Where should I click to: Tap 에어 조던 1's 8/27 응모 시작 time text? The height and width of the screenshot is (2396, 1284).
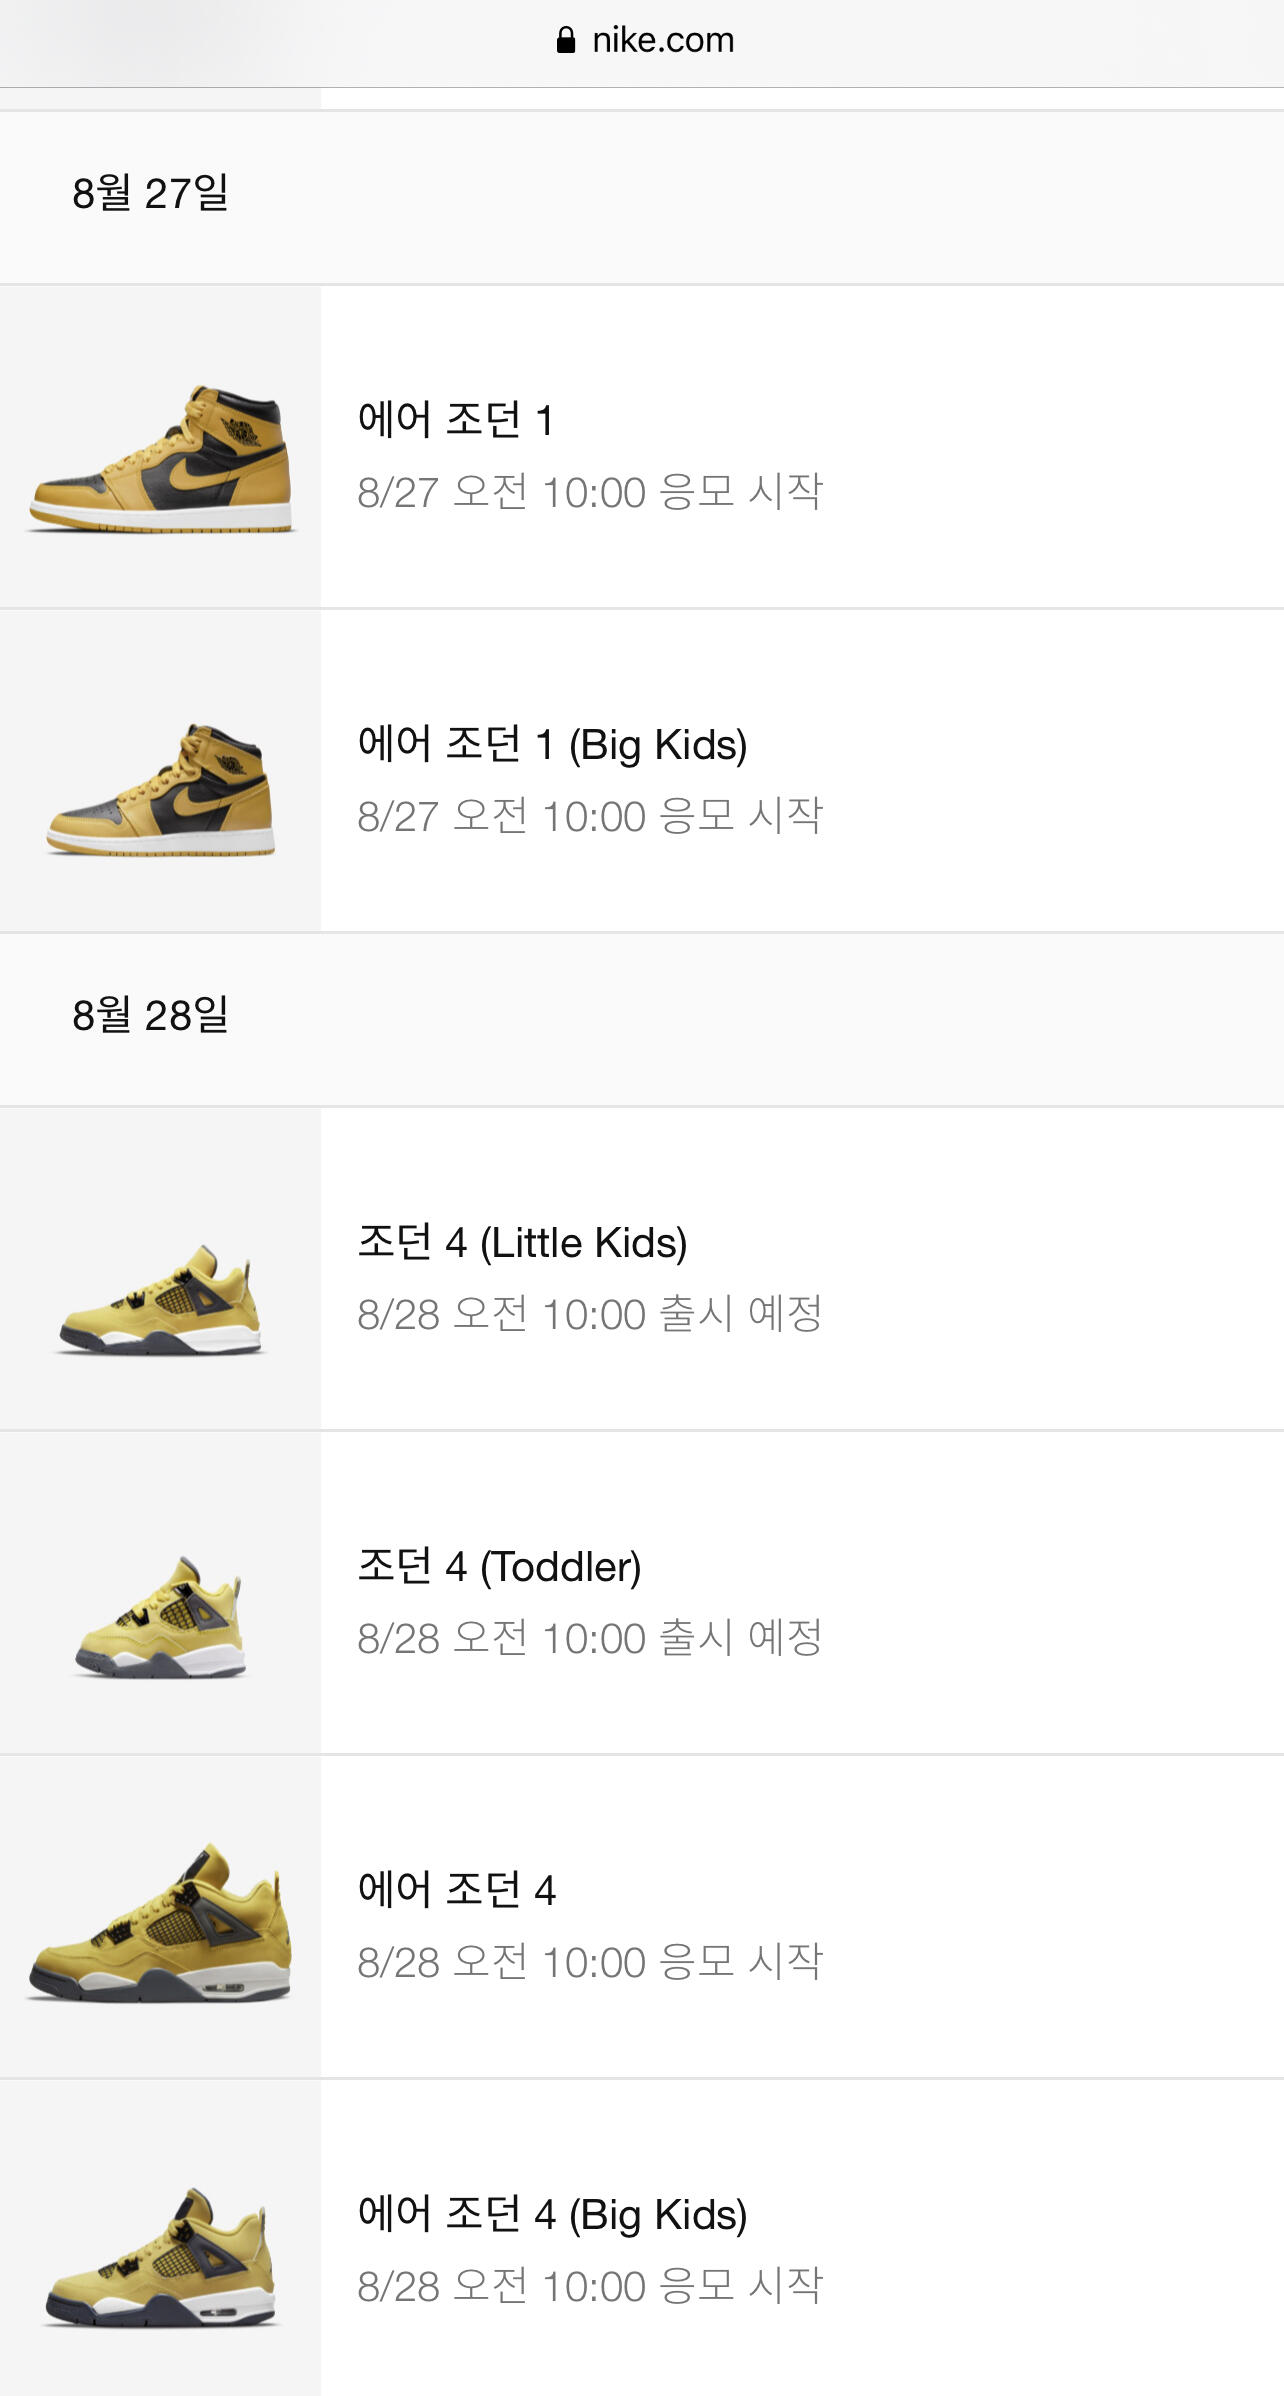tap(590, 492)
